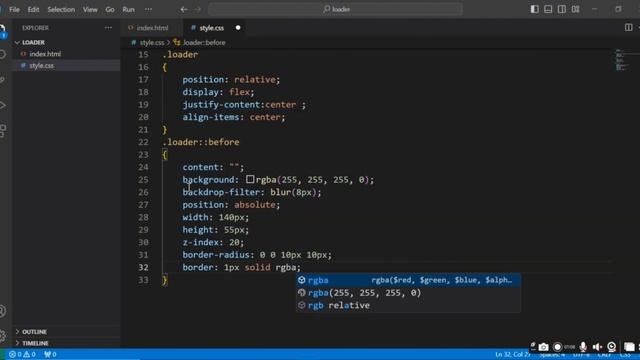Open color picker swatch on background line
Image resolution: width=640 pixels, height=360 pixels.
pyautogui.click(x=250, y=179)
